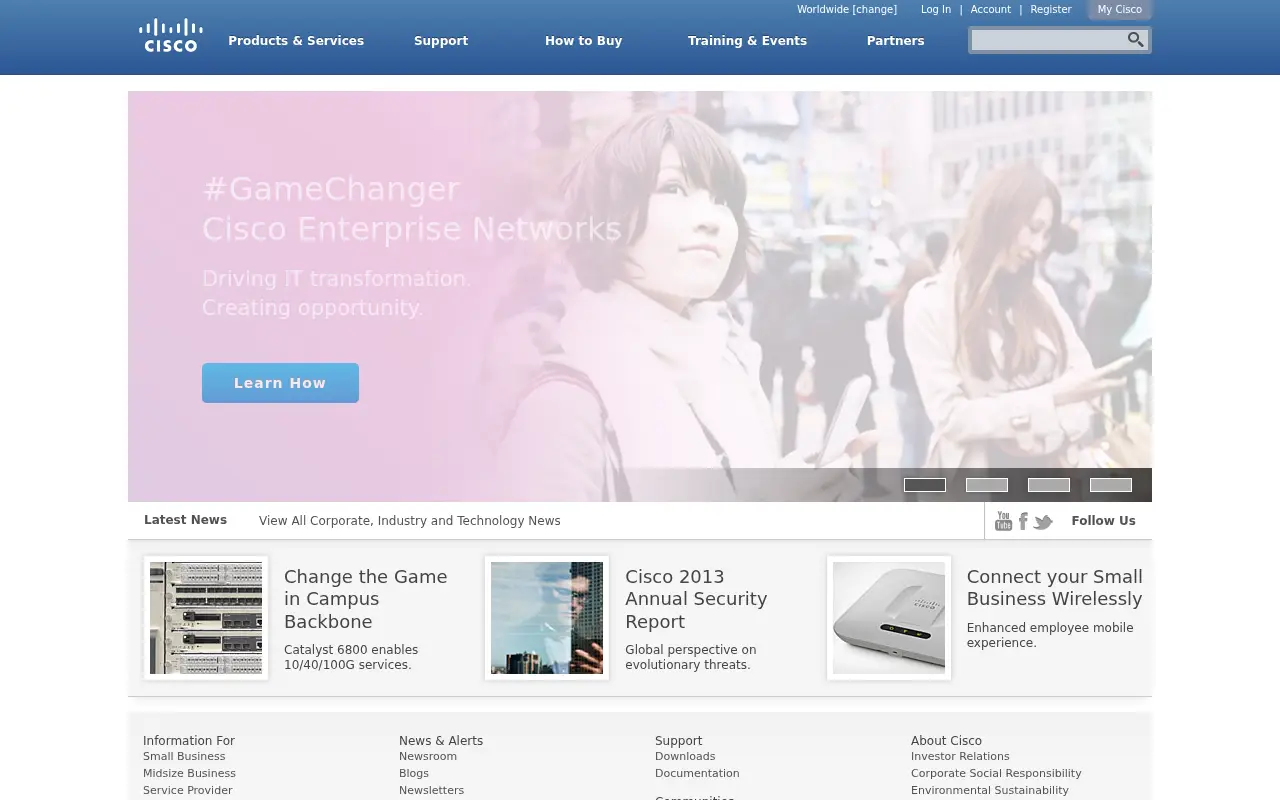The height and width of the screenshot is (800, 1280).
Task: Open the Partners menu
Action: coord(895,41)
